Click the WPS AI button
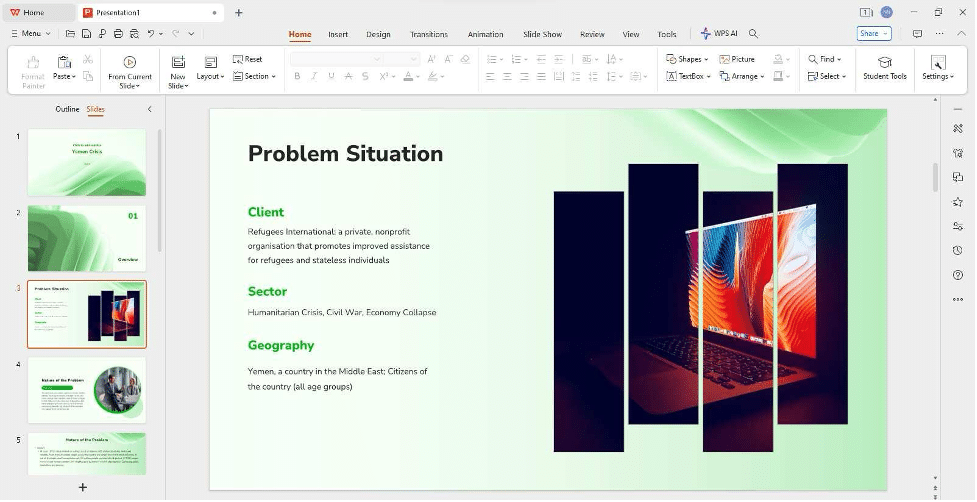This screenshot has height=502, width=977. click(719, 34)
